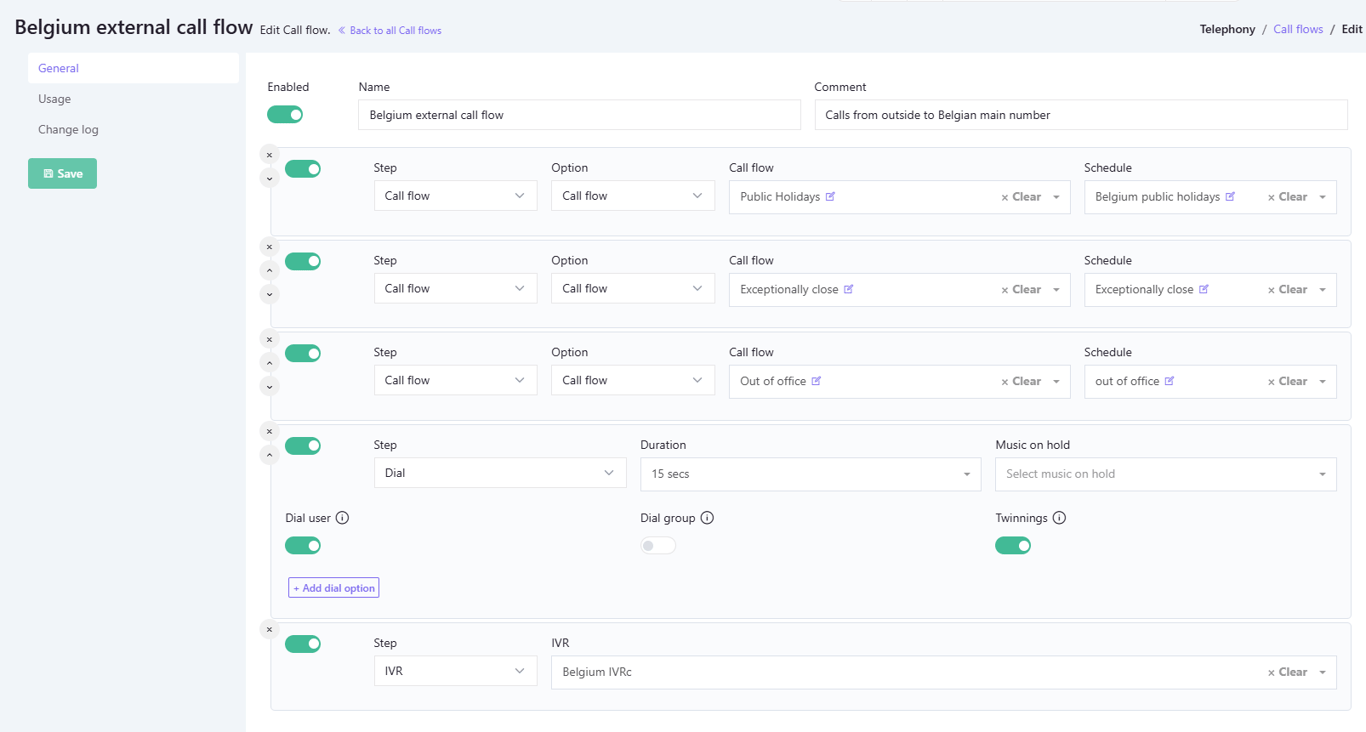1366x732 pixels.
Task: Open Public Holidays call flow edit icon
Action: (x=830, y=197)
